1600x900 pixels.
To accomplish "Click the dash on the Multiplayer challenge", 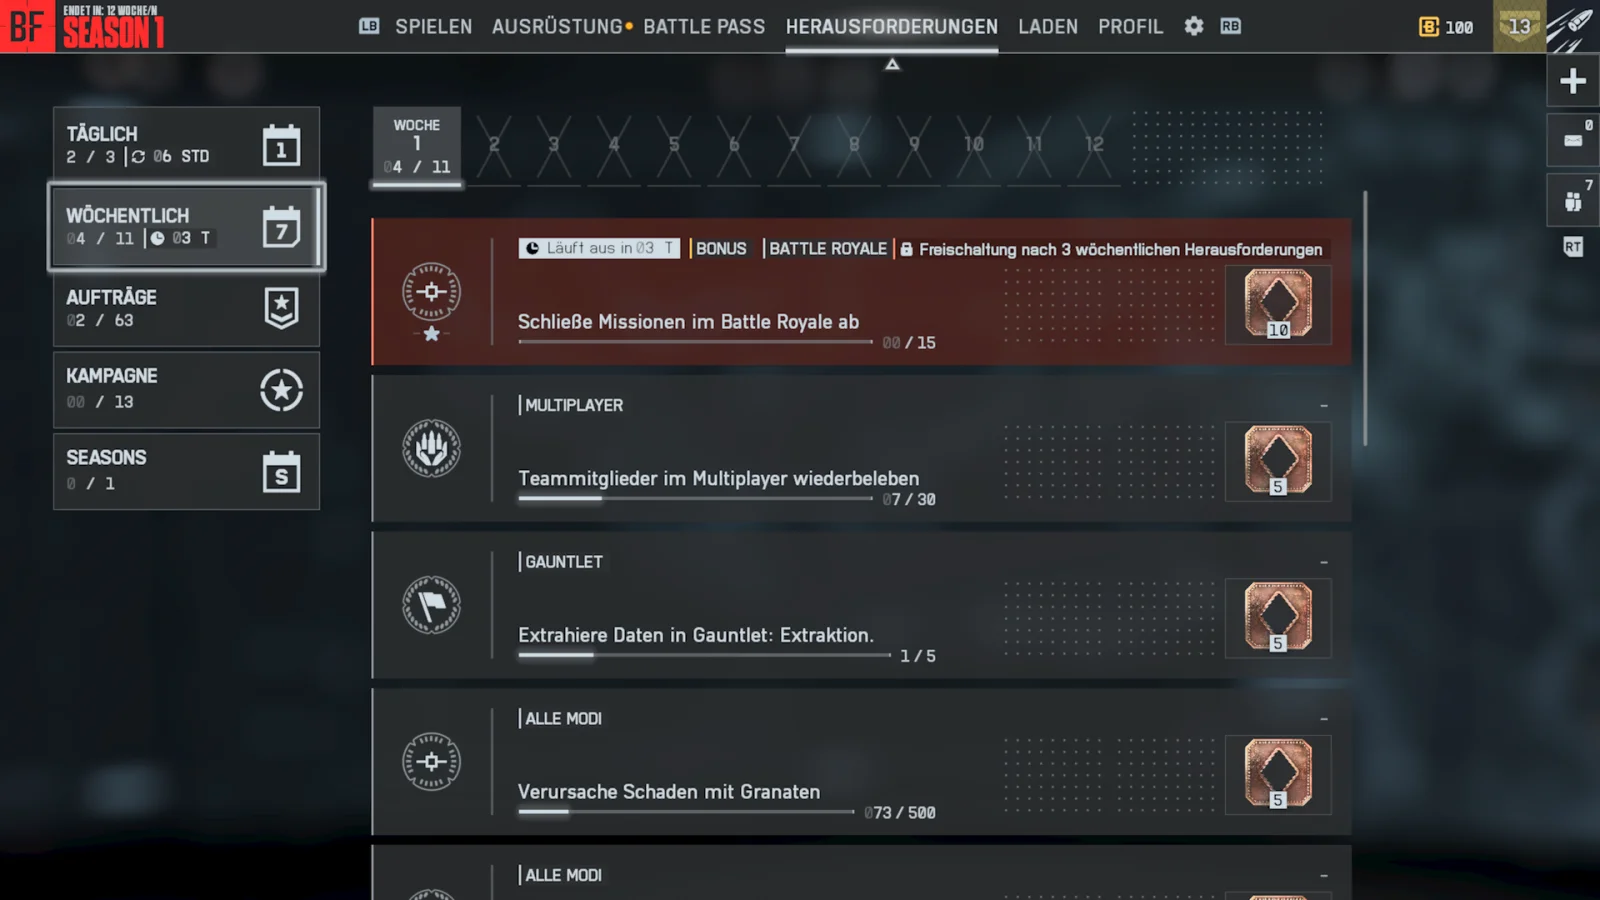I will 1324,406.
